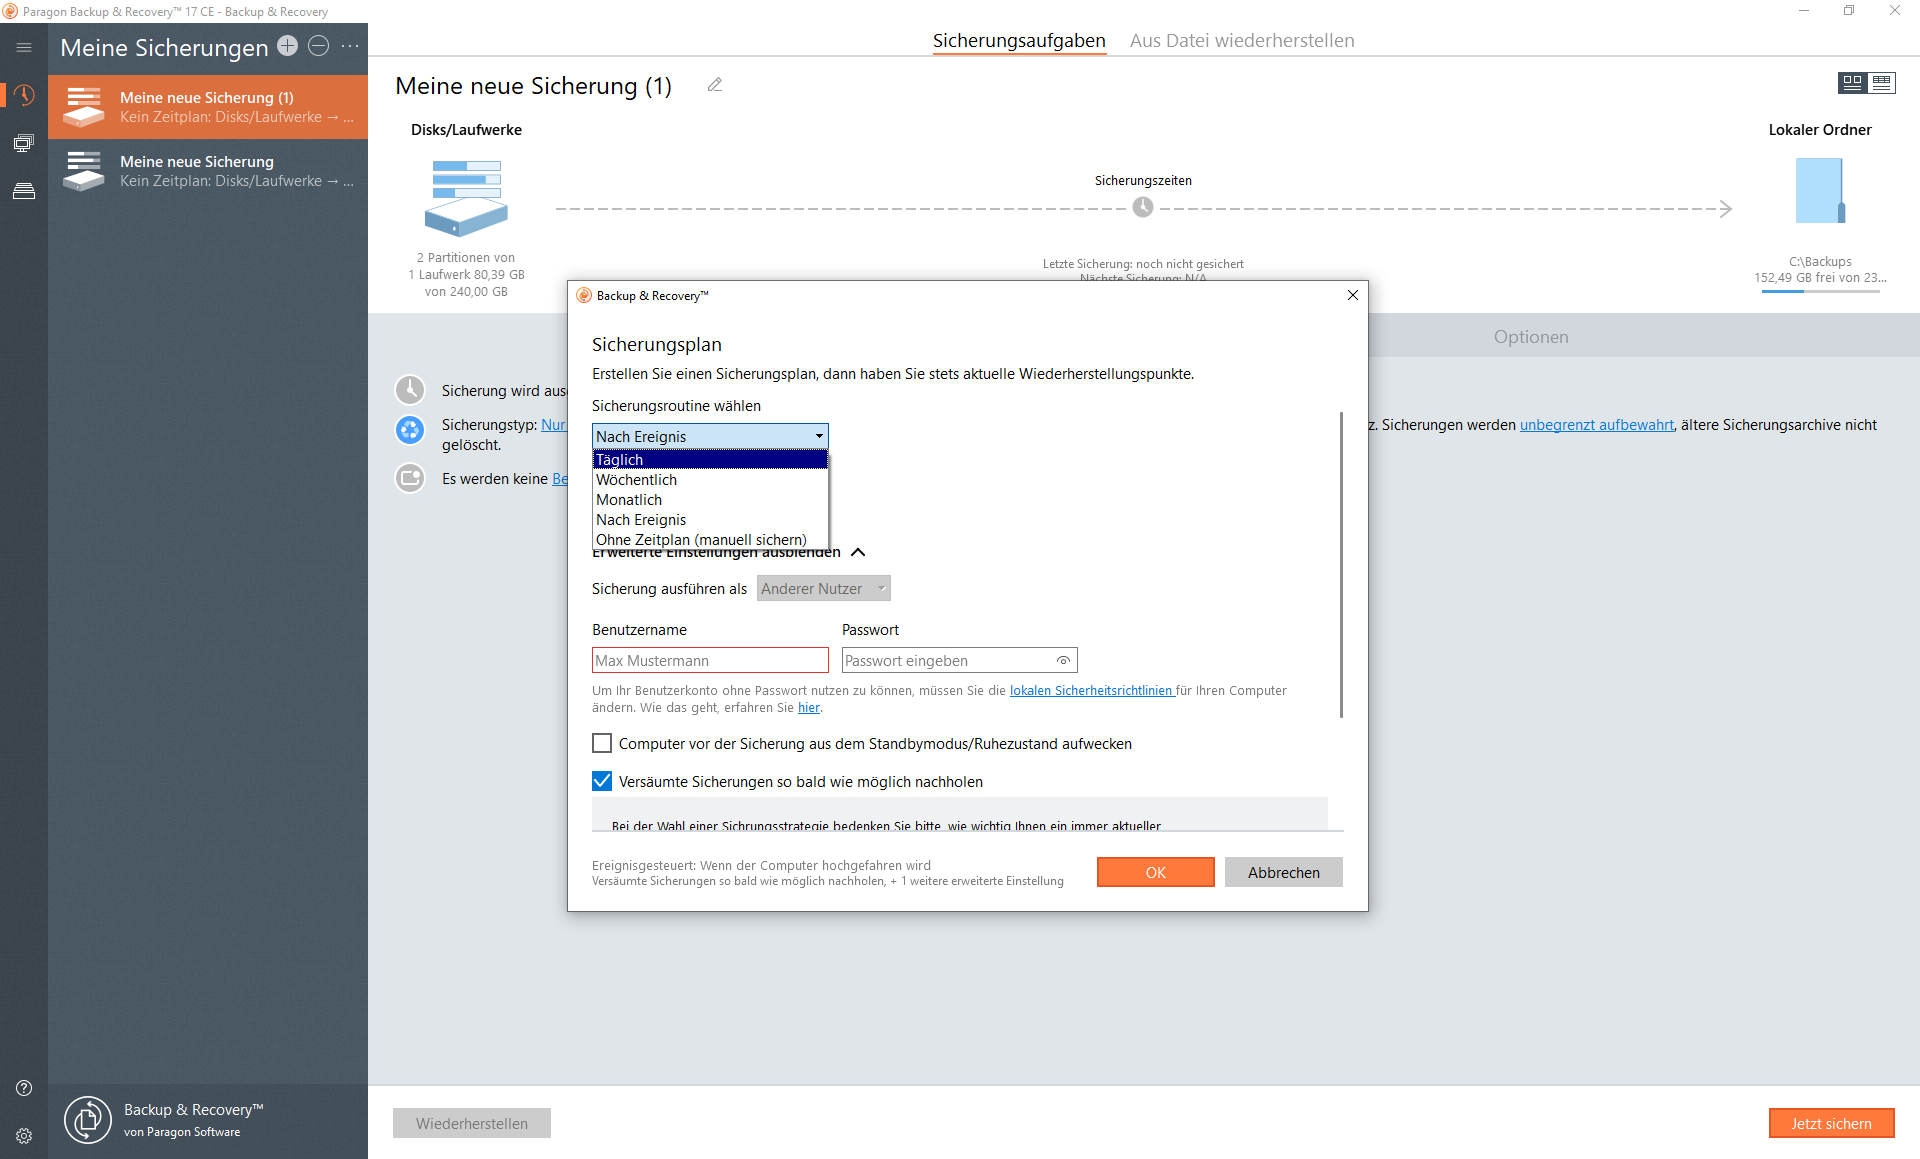Select the Sicherungsaufgaben tab
The height and width of the screenshot is (1159, 1920).
[1019, 40]
